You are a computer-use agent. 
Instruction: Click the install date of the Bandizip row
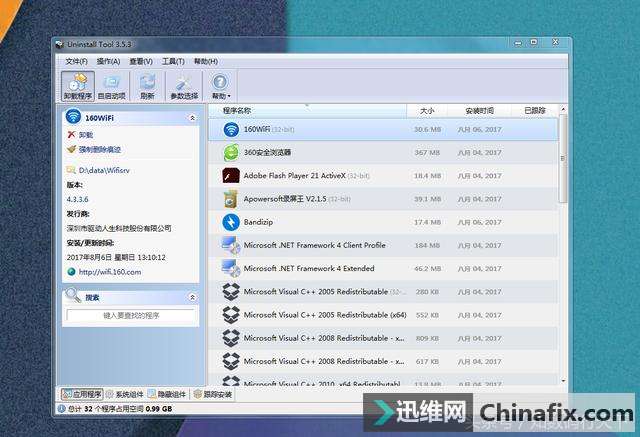pos(479,222)
